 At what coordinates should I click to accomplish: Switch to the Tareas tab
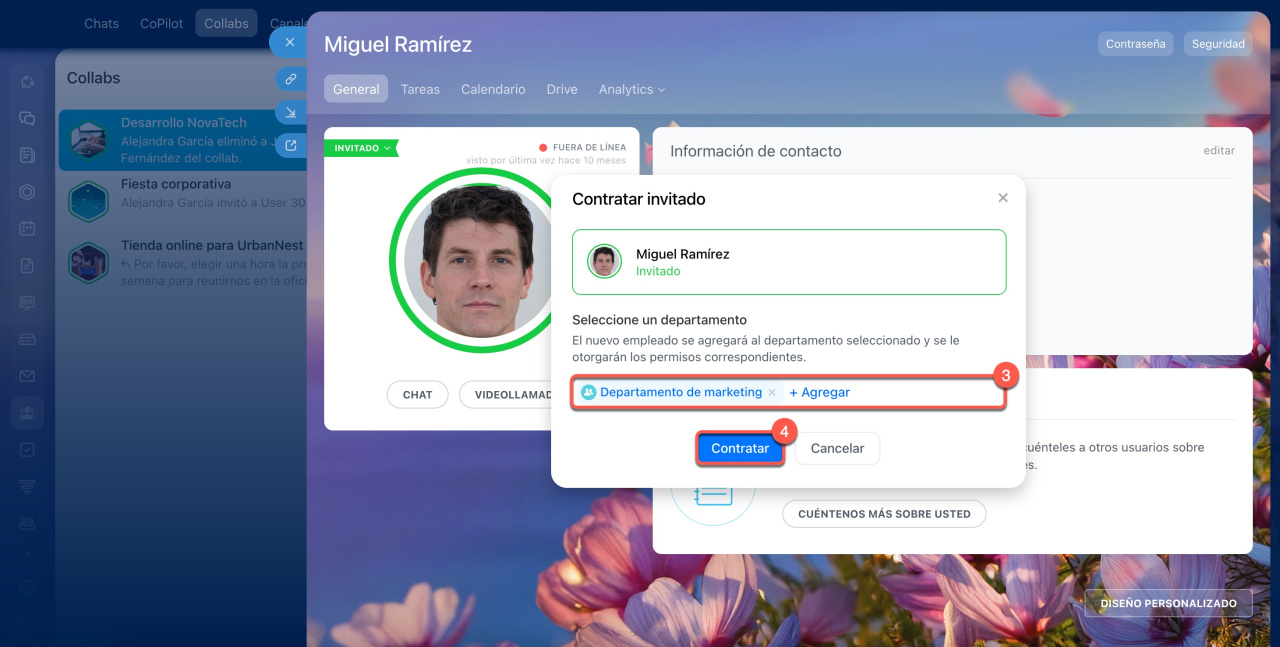tap(420, 89)
